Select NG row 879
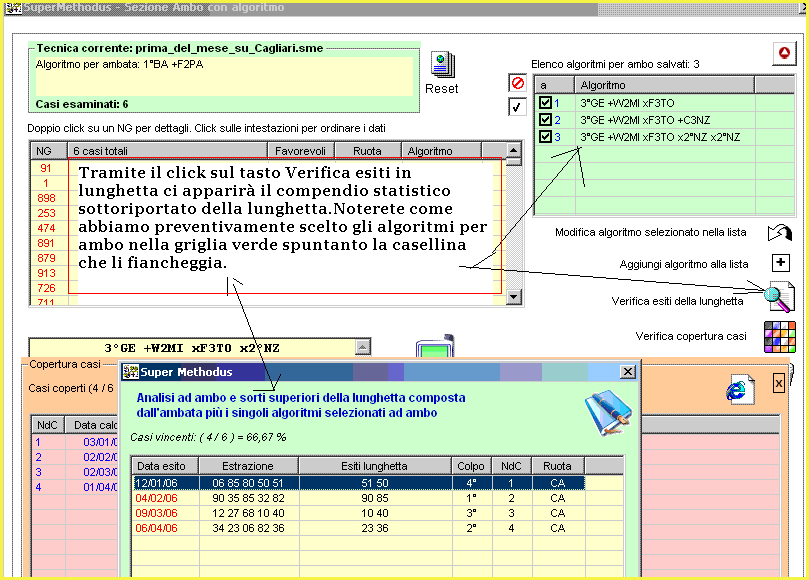This screenshot has height=580, width=809. (46, 258)
